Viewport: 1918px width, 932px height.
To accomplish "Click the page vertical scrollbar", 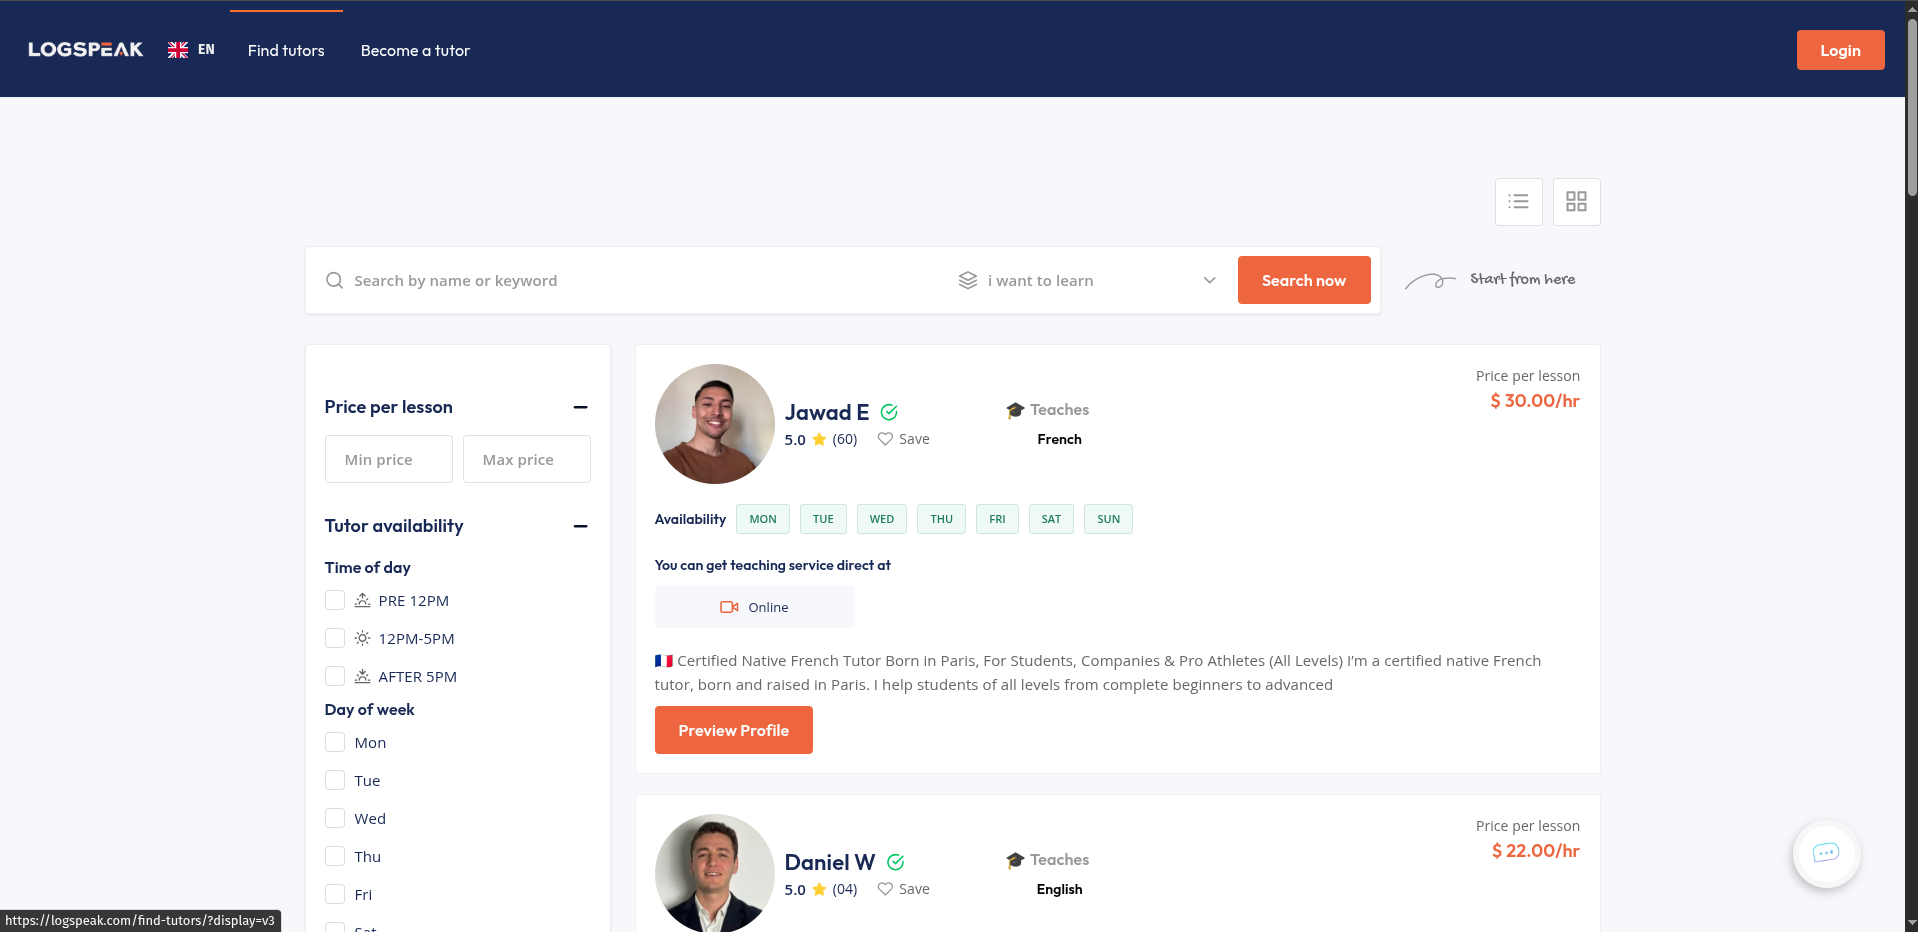I will coord(1911,466).
